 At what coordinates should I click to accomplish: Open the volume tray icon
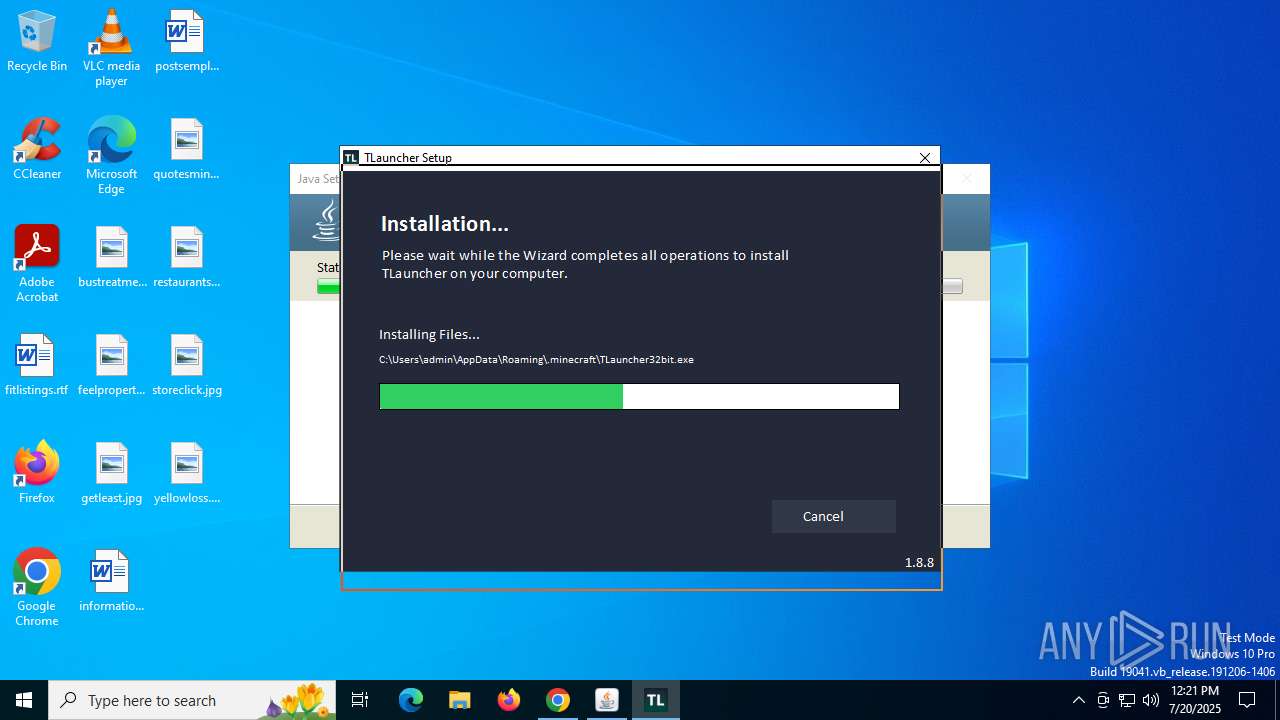pyautogui.click(x=1151, y=700)
